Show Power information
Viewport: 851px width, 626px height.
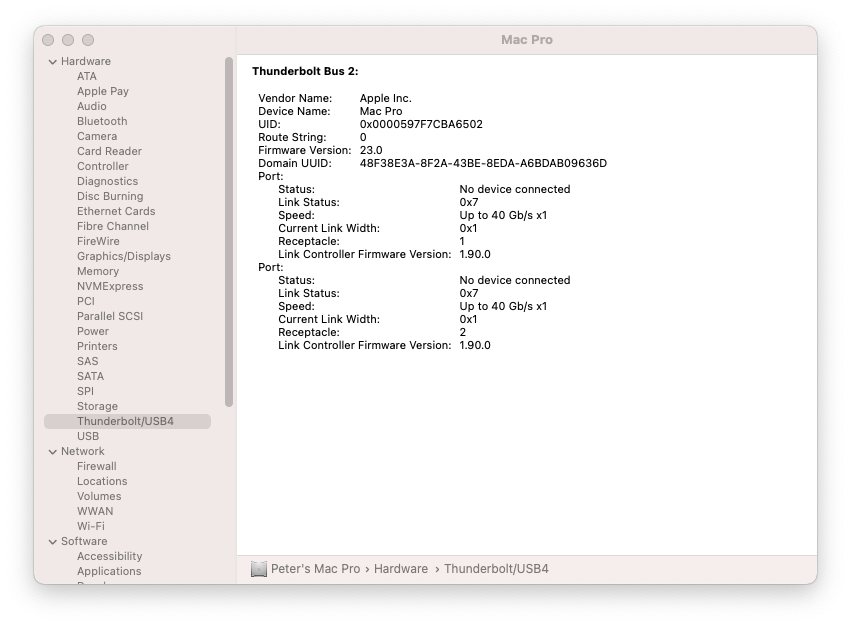(x=93, y=332)
